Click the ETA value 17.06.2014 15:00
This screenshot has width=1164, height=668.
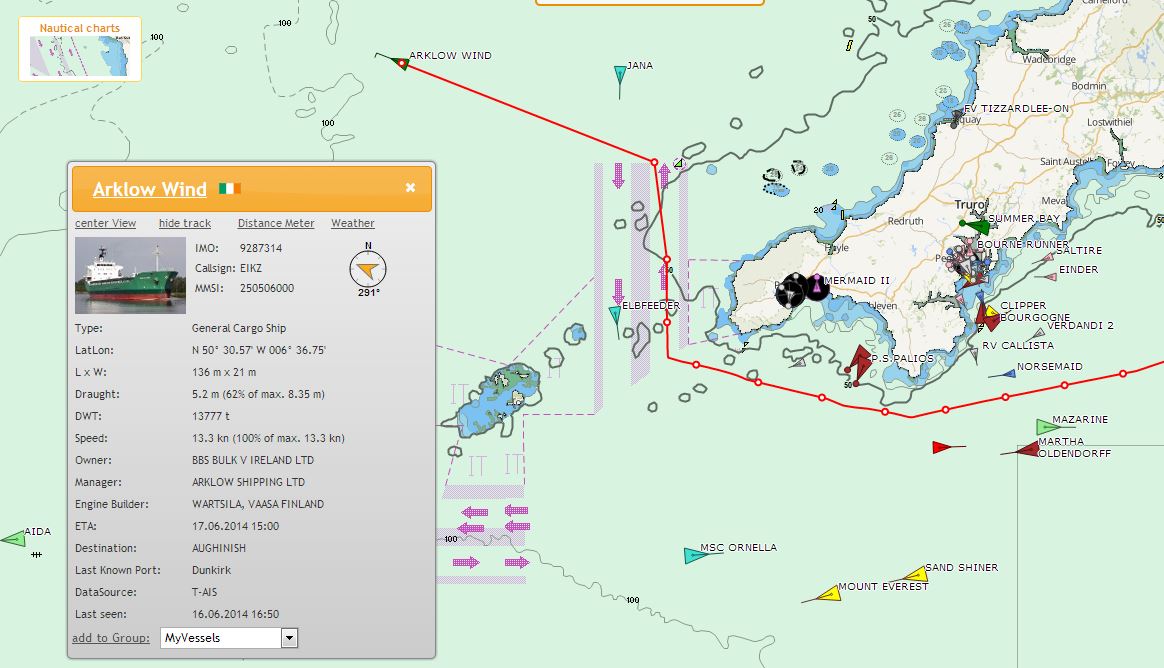235,526
